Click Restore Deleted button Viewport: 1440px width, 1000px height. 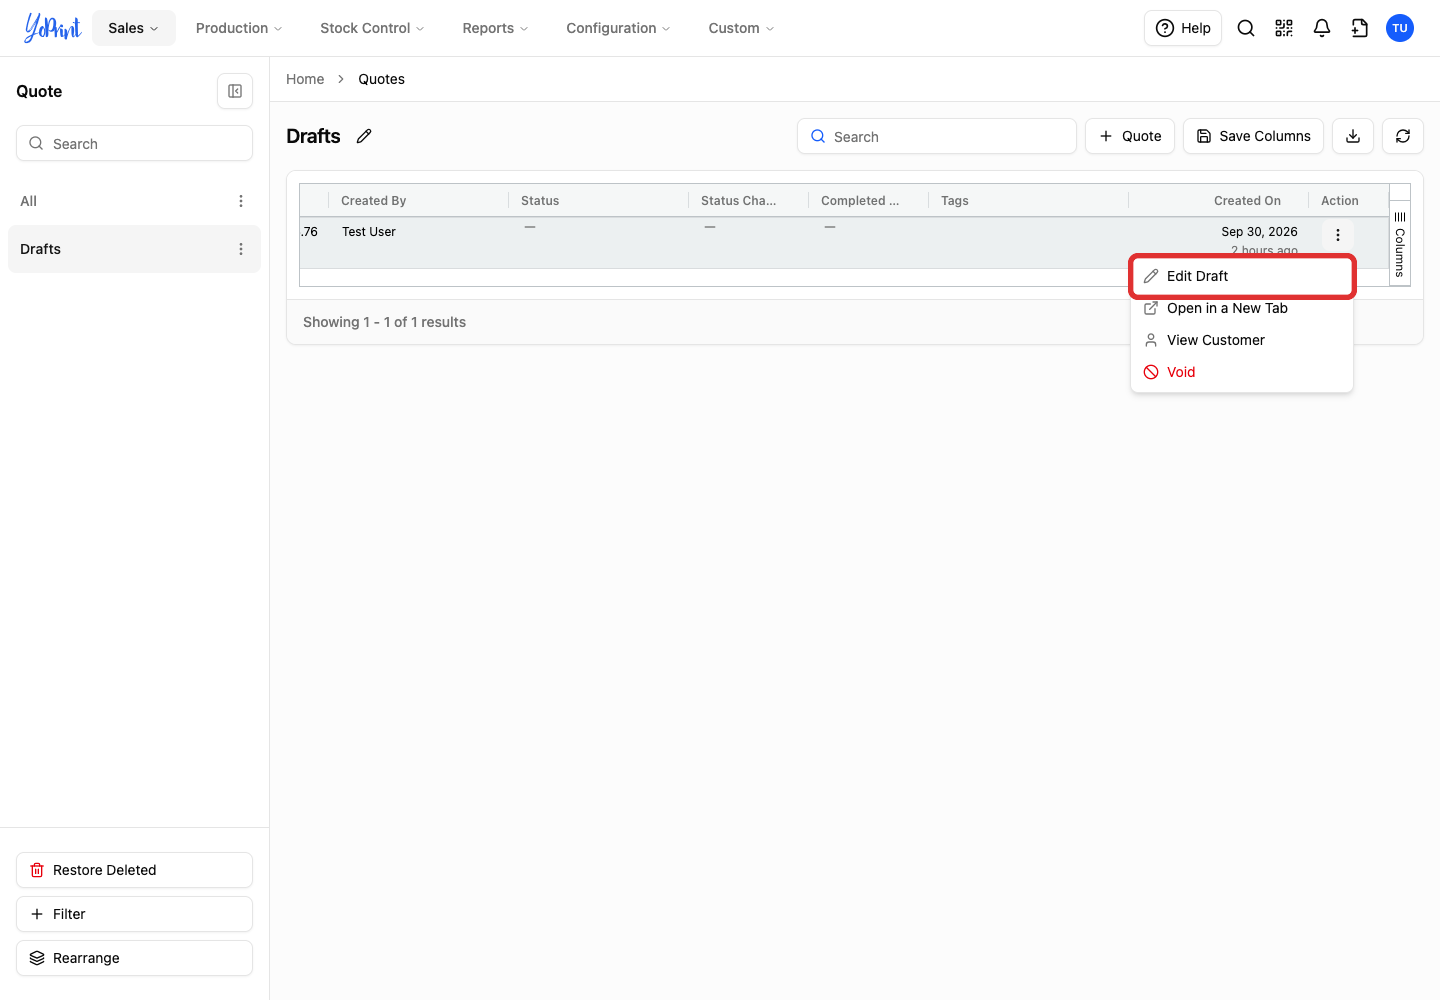(x=134, y=870)
